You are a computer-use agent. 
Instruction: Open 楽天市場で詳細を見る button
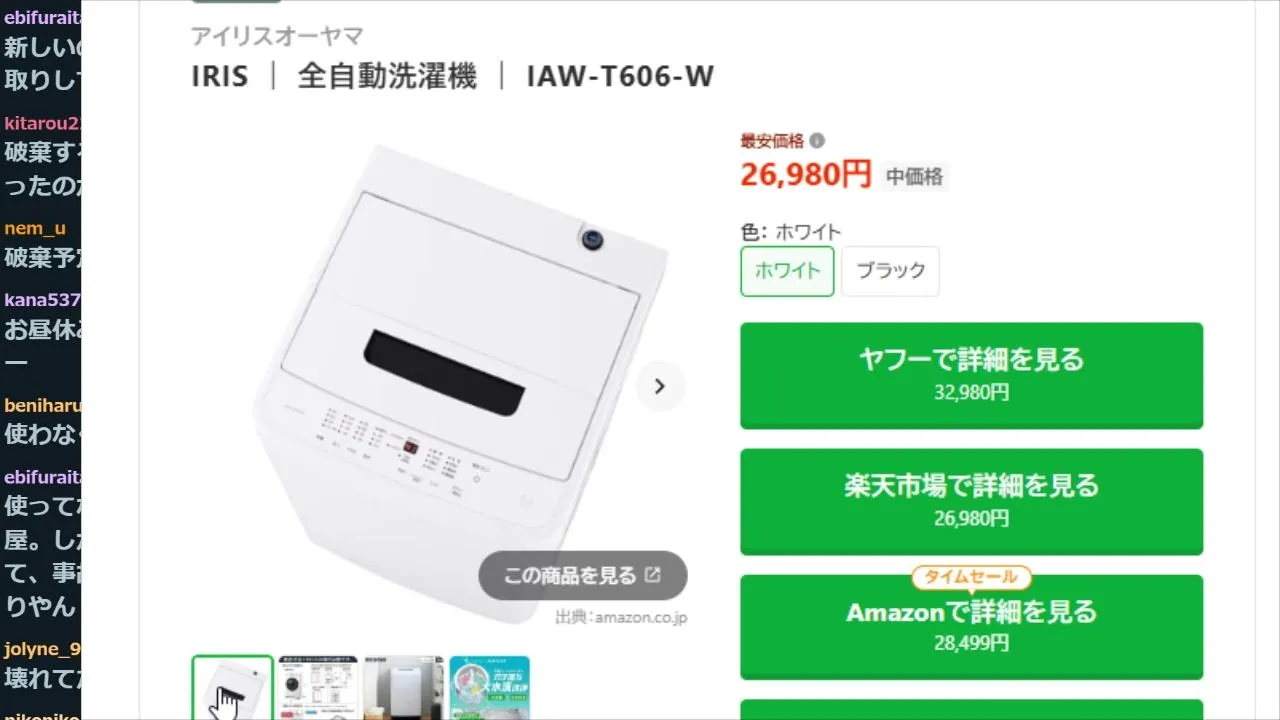coord(971,501)
